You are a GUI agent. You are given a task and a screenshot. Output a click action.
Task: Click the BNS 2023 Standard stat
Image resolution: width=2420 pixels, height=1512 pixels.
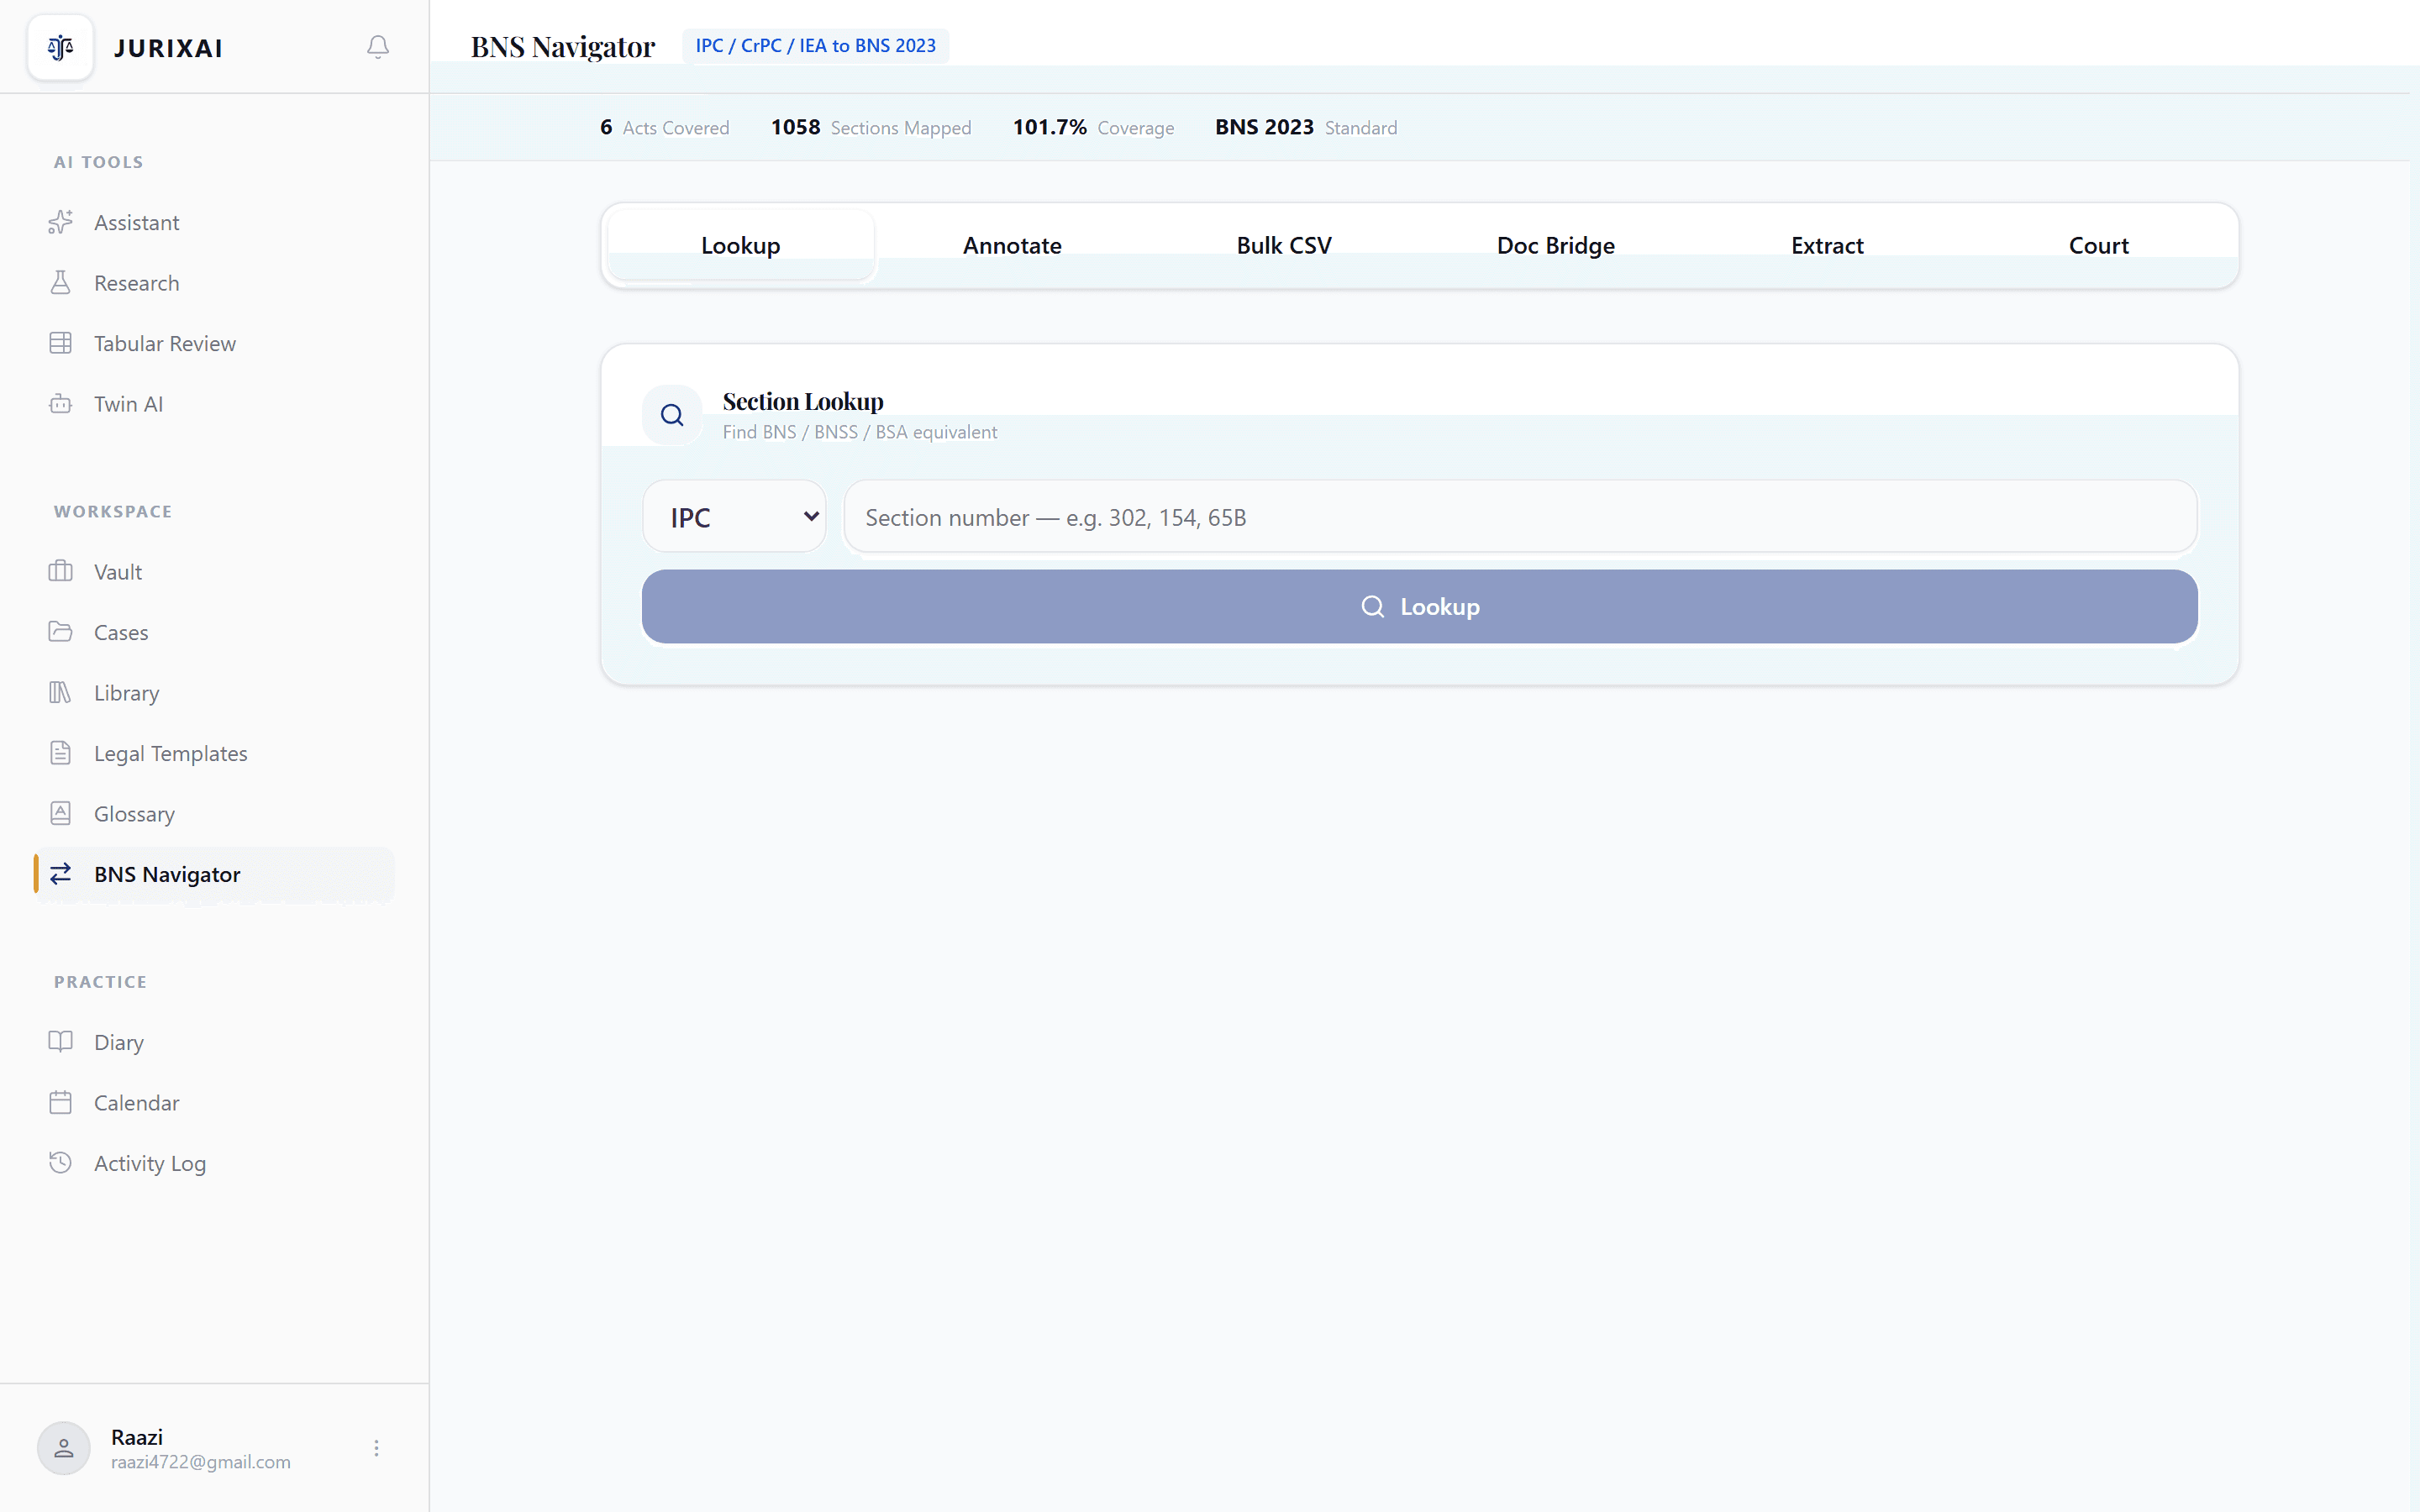tap(1306, 127)
